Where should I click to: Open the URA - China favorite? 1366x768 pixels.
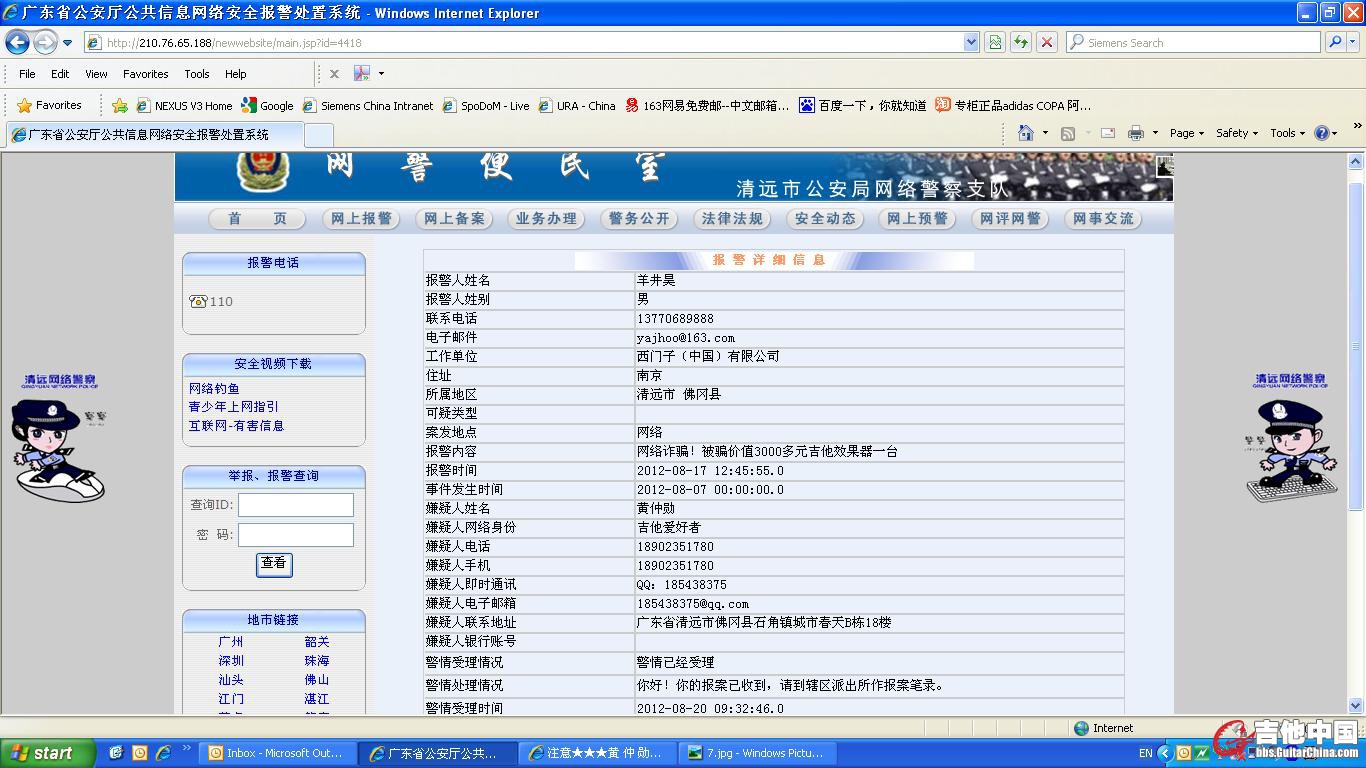pos(577,105)
